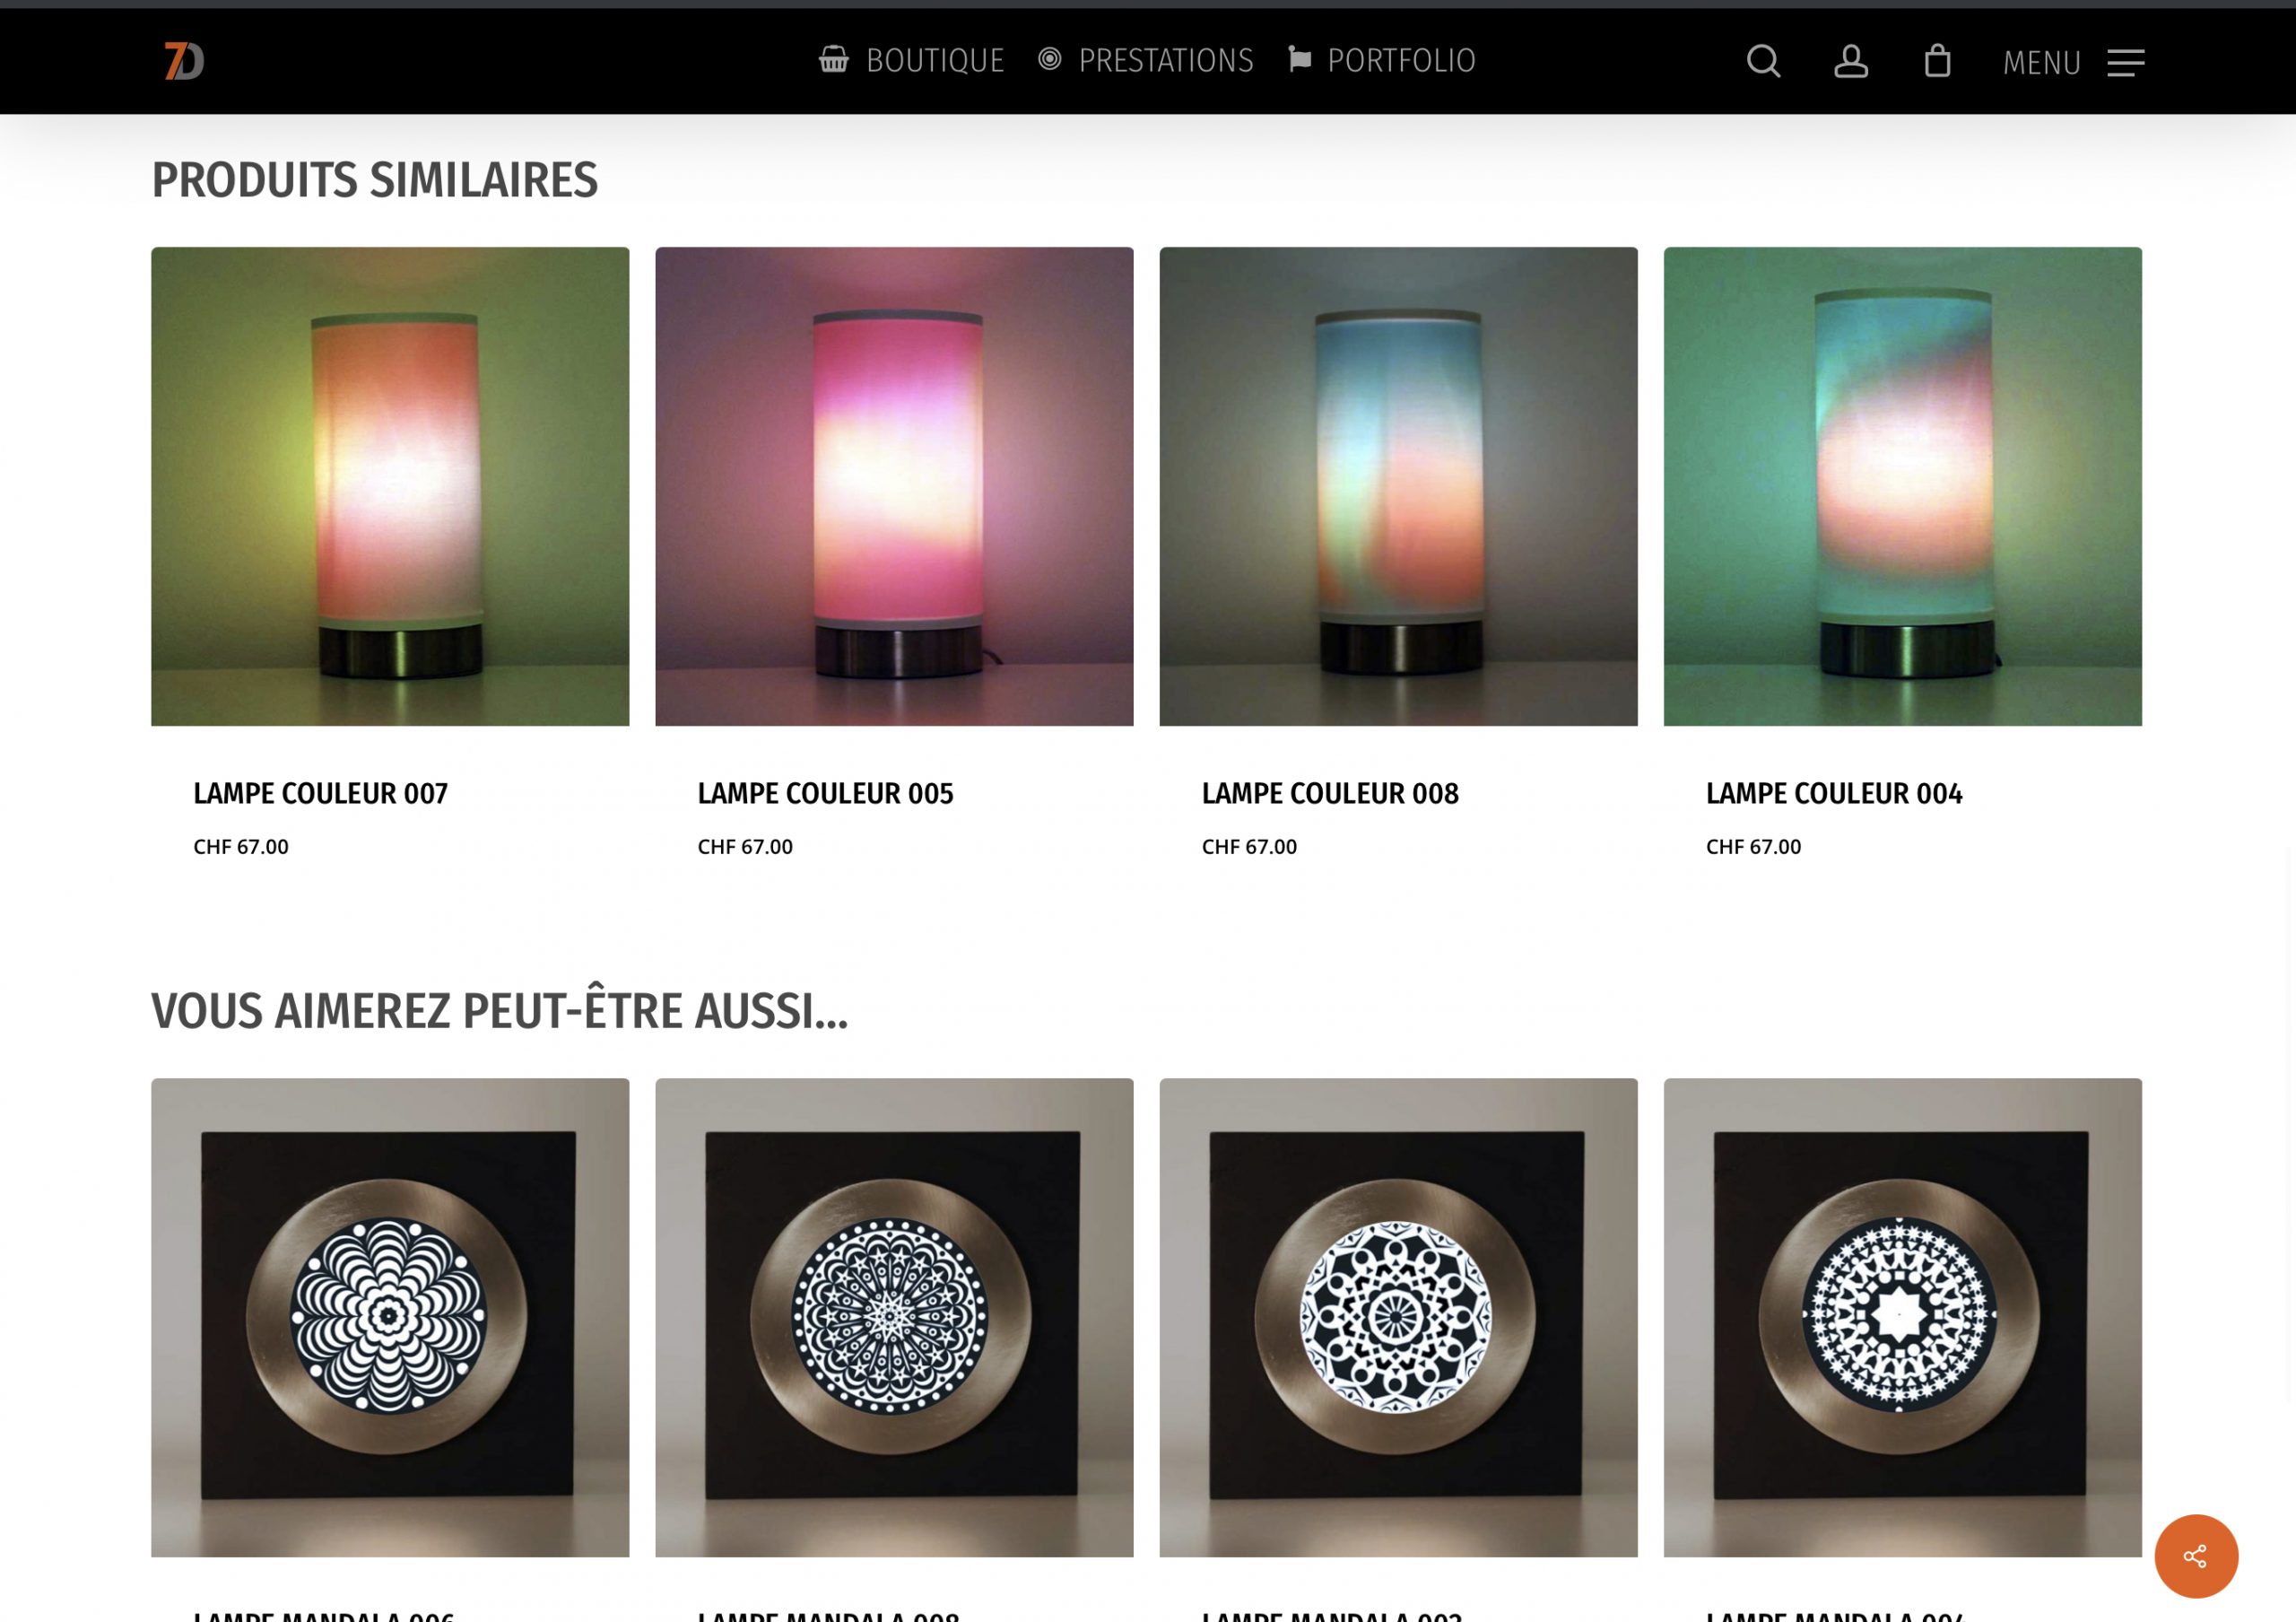Open the PORTFOLIO page
The height and width of the screenshot is (1622, 2296).
point(1400,60)
